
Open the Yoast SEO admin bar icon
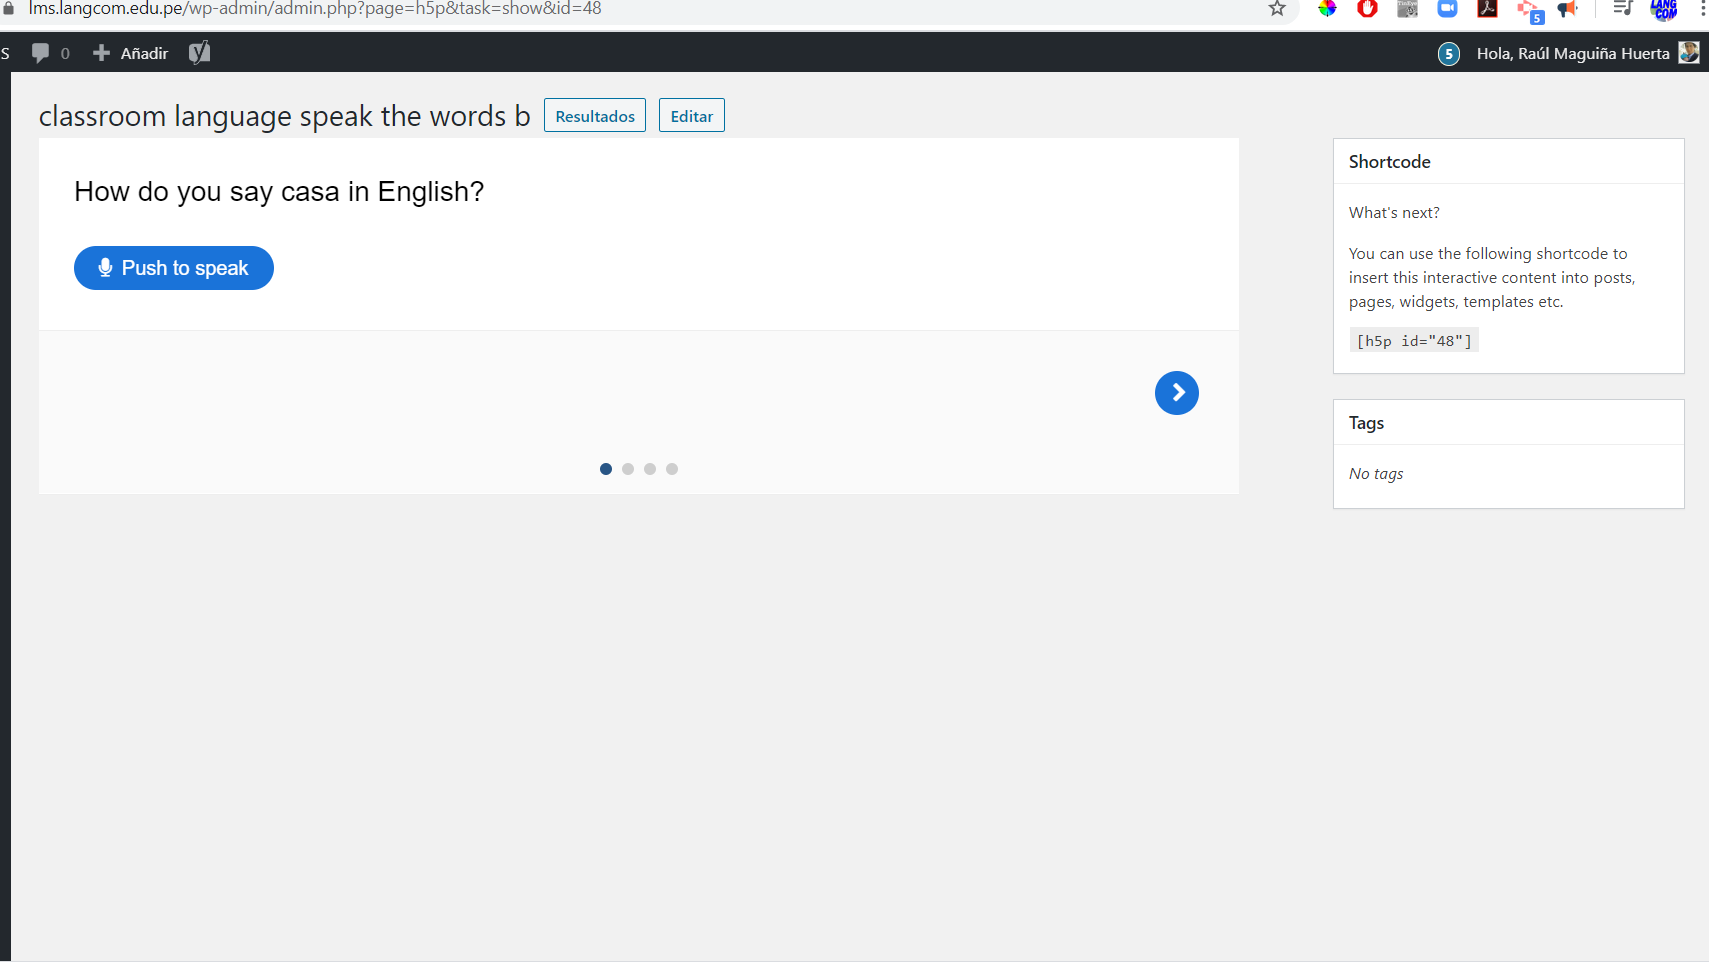(x=199, y=53)
